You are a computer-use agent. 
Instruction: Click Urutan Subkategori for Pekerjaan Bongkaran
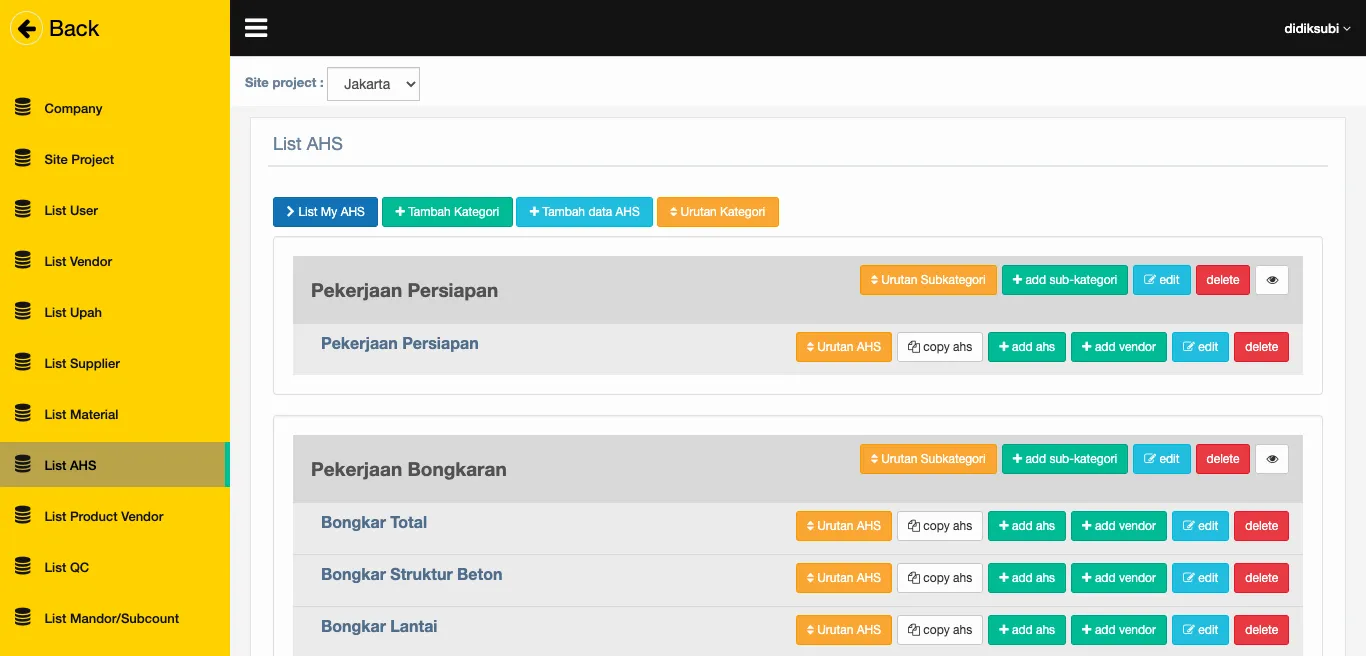[928, 459]
